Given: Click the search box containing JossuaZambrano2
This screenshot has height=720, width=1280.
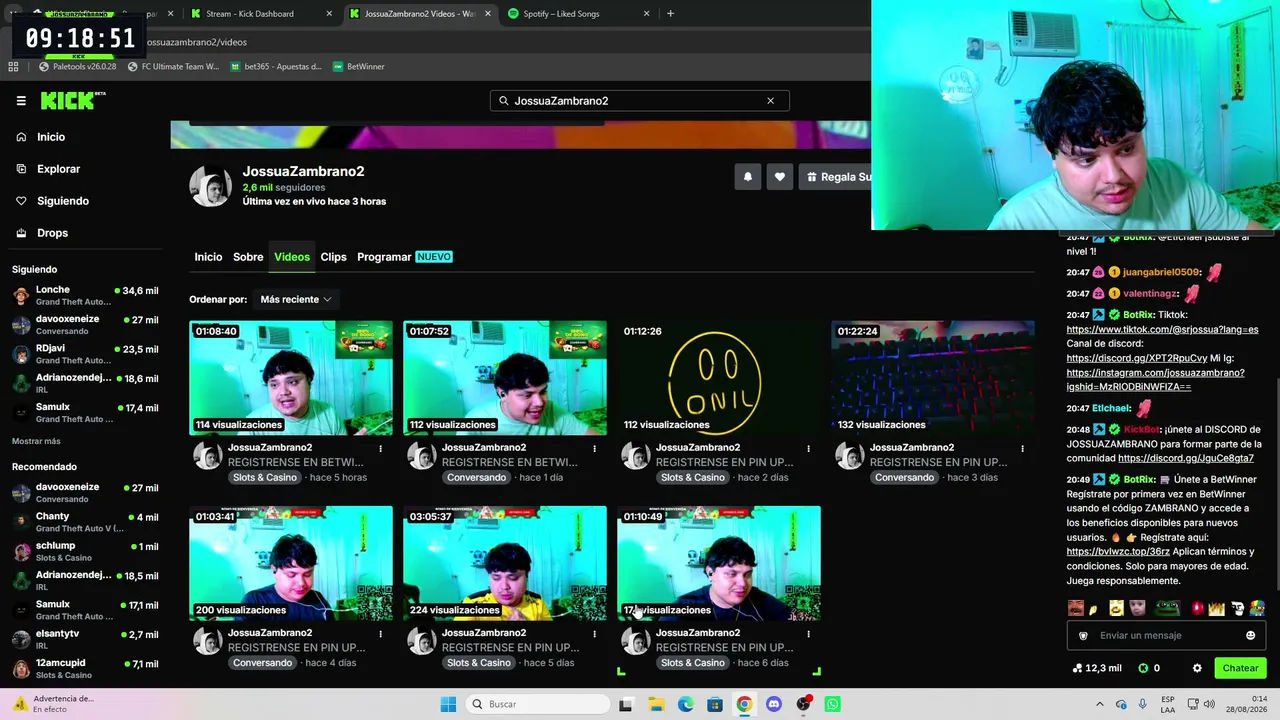Looking at the screenshot, I should (x=639, y=101).
